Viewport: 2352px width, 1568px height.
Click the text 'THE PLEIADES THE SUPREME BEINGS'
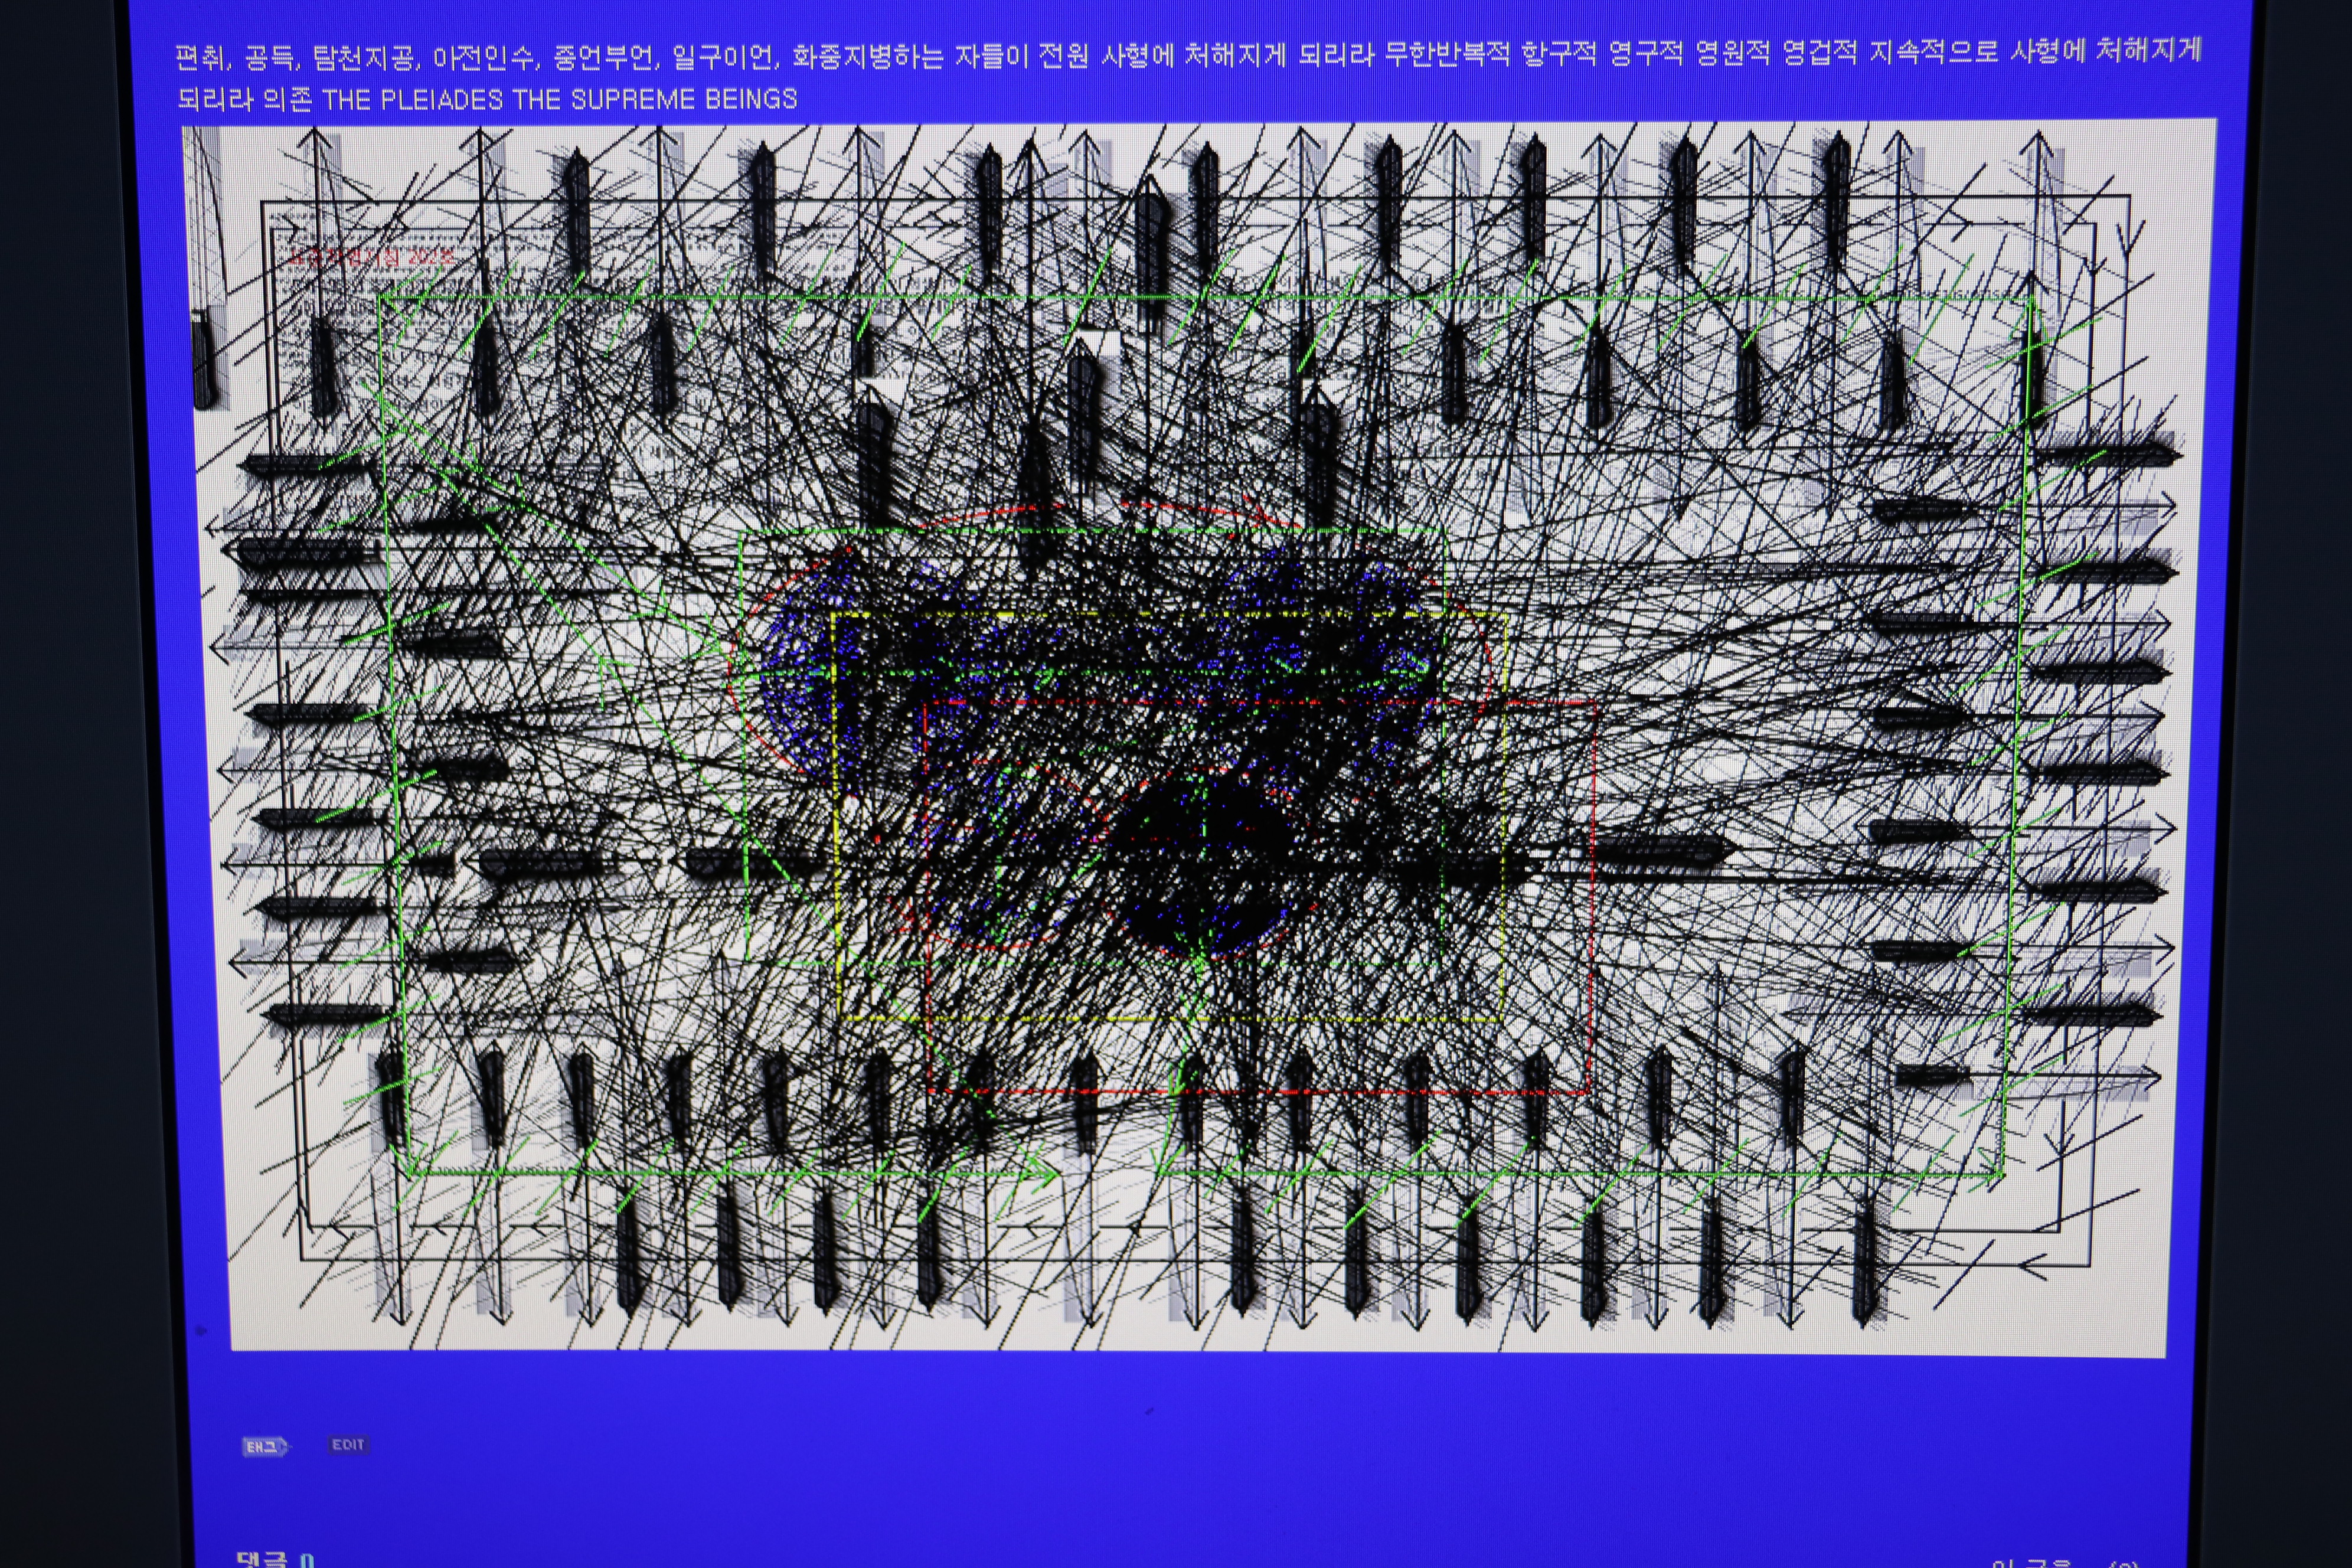coord(560,99)
